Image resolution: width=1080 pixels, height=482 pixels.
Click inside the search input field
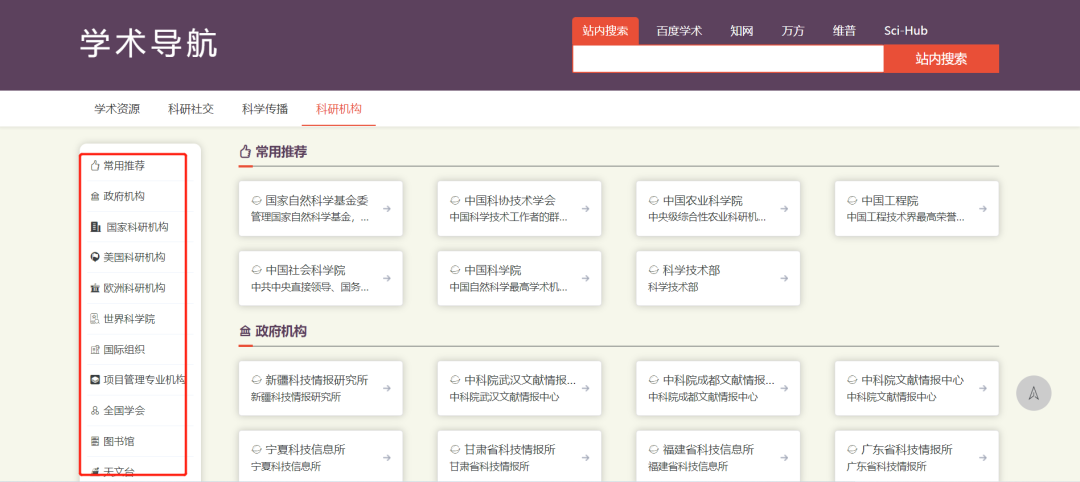(x=728, y=59)
